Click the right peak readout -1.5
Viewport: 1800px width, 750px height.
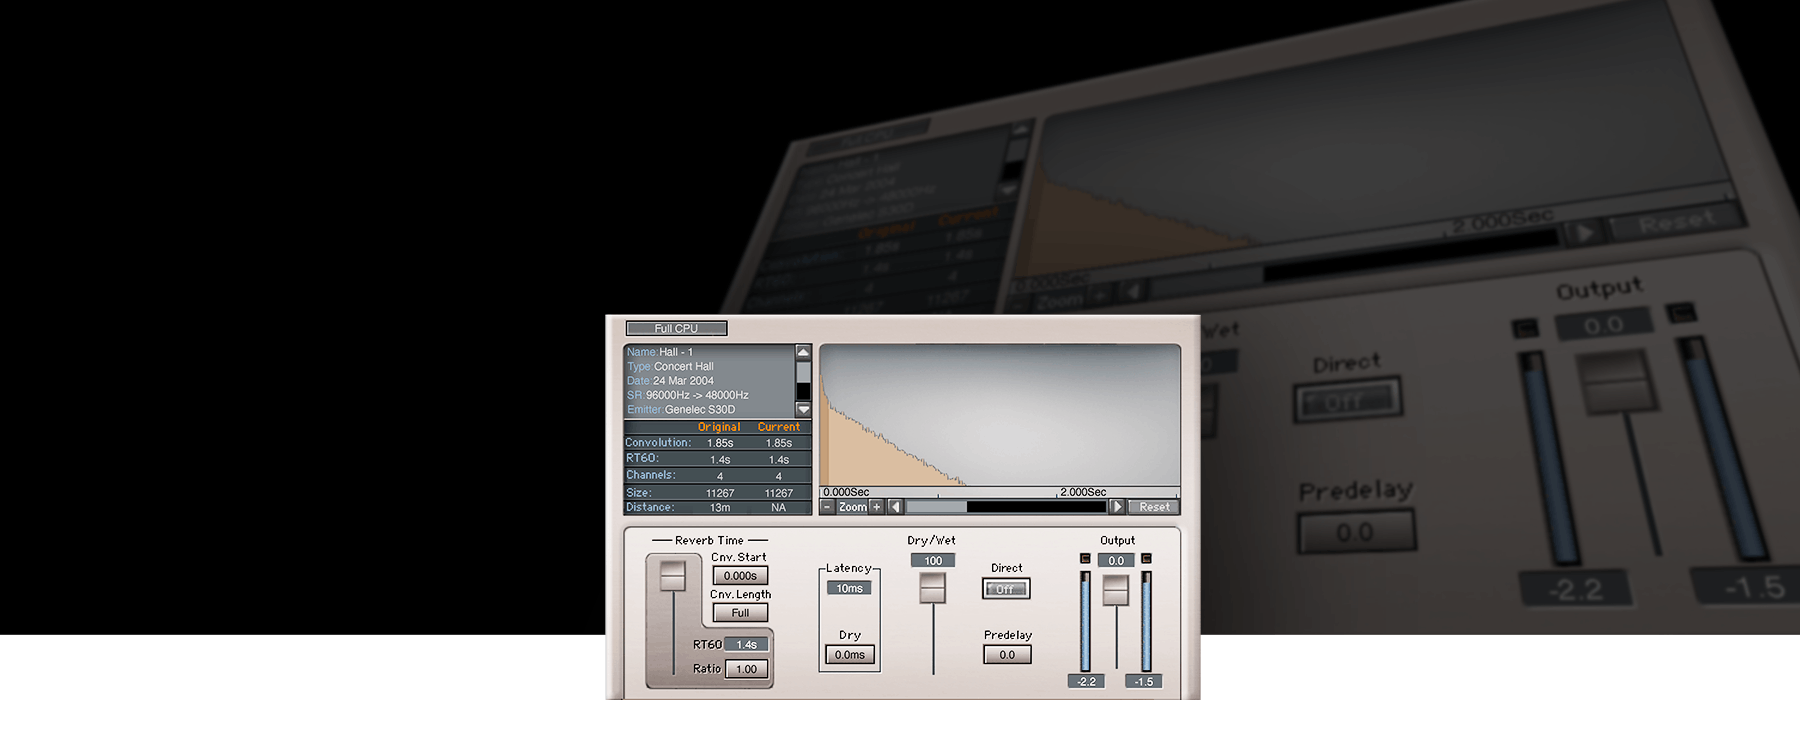[x=1144, y=682]
